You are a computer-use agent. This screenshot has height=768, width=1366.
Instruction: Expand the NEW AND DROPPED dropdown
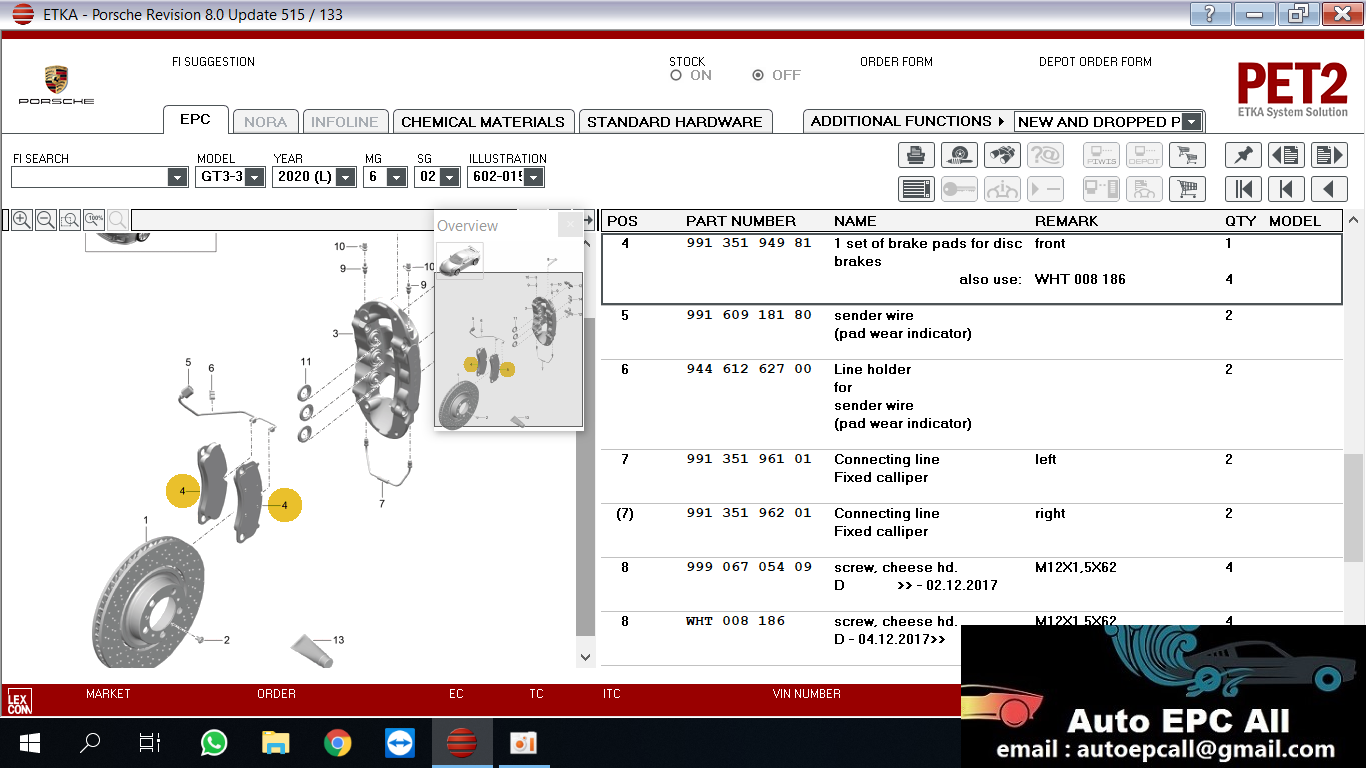tap(1191, 122)
